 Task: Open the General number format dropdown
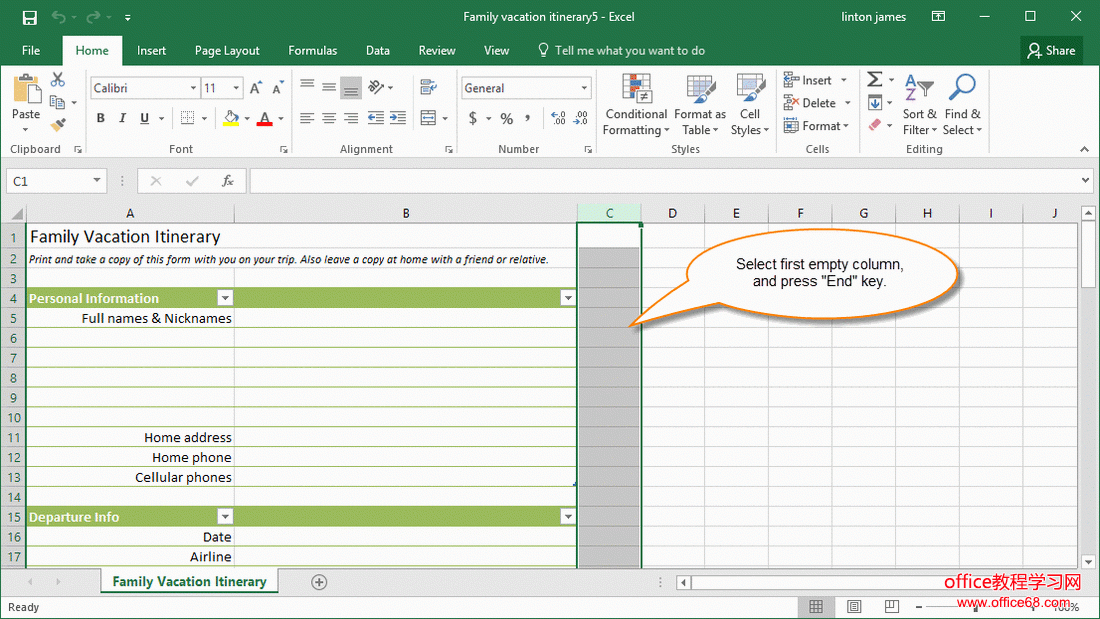click(585, 89)
